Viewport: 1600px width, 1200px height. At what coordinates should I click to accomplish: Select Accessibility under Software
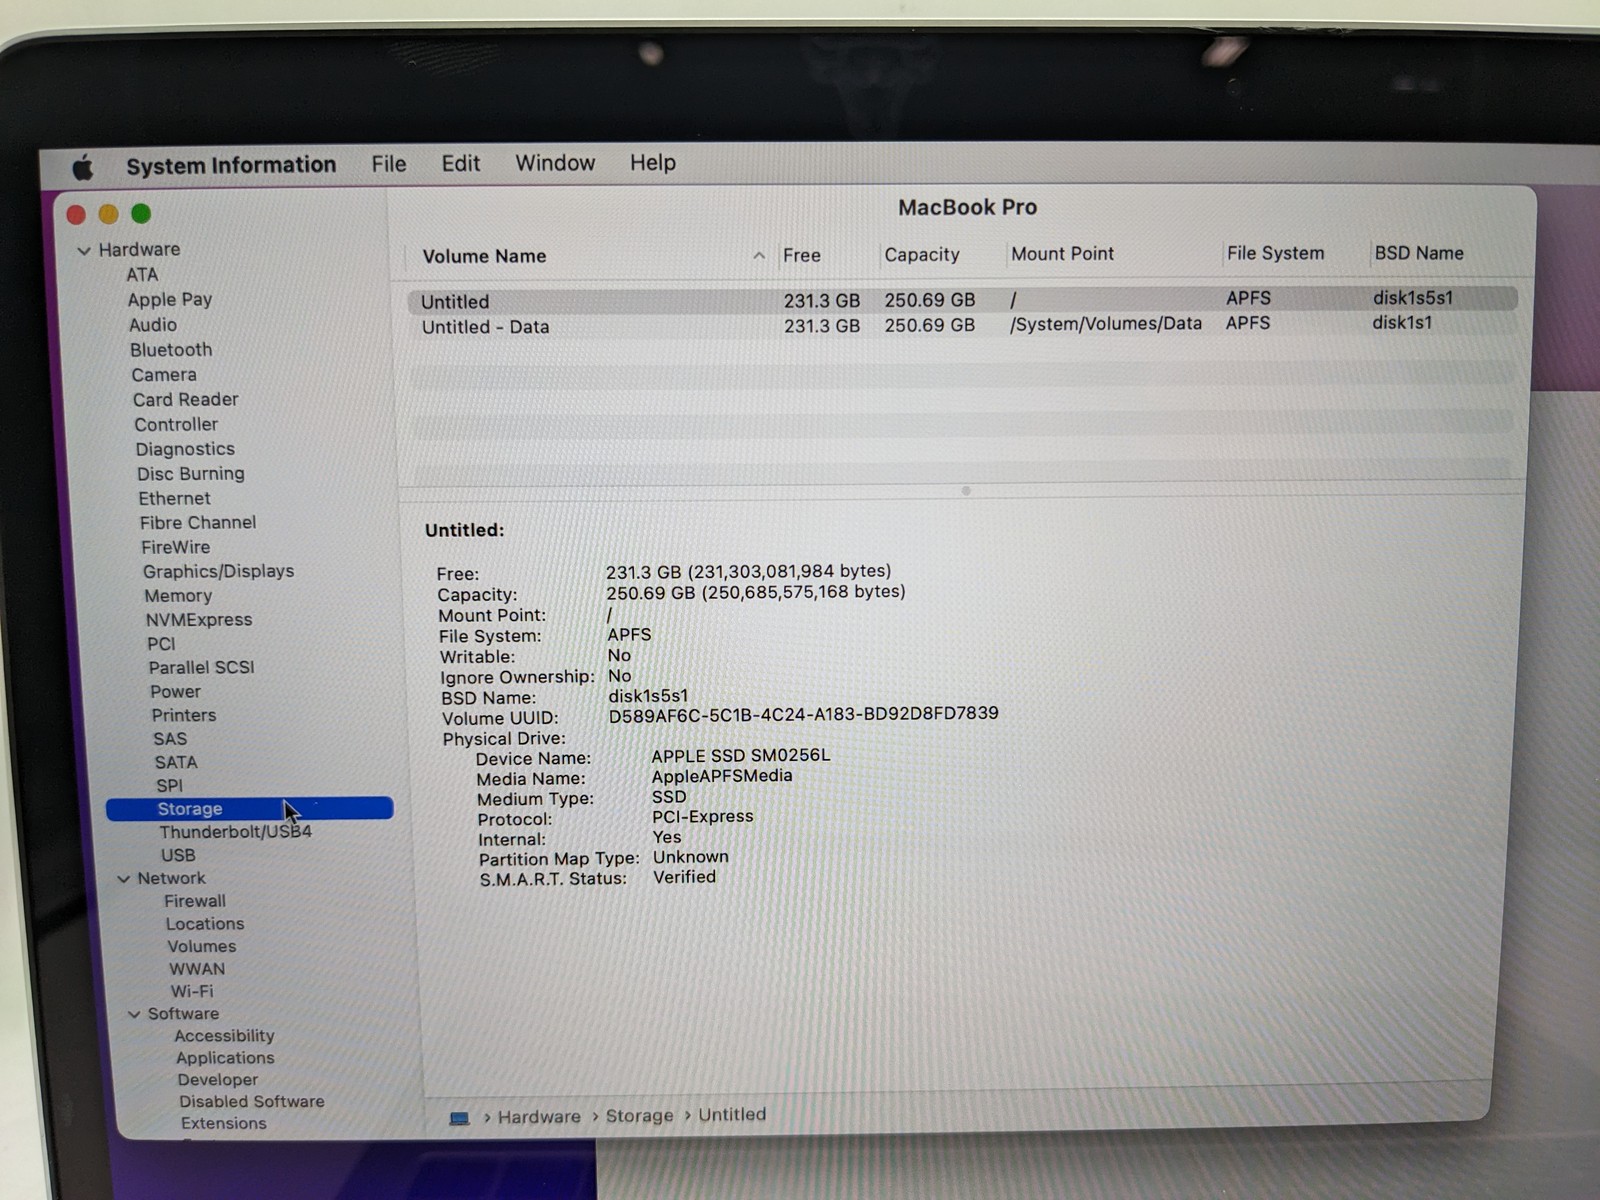[x=224, y=1036]
